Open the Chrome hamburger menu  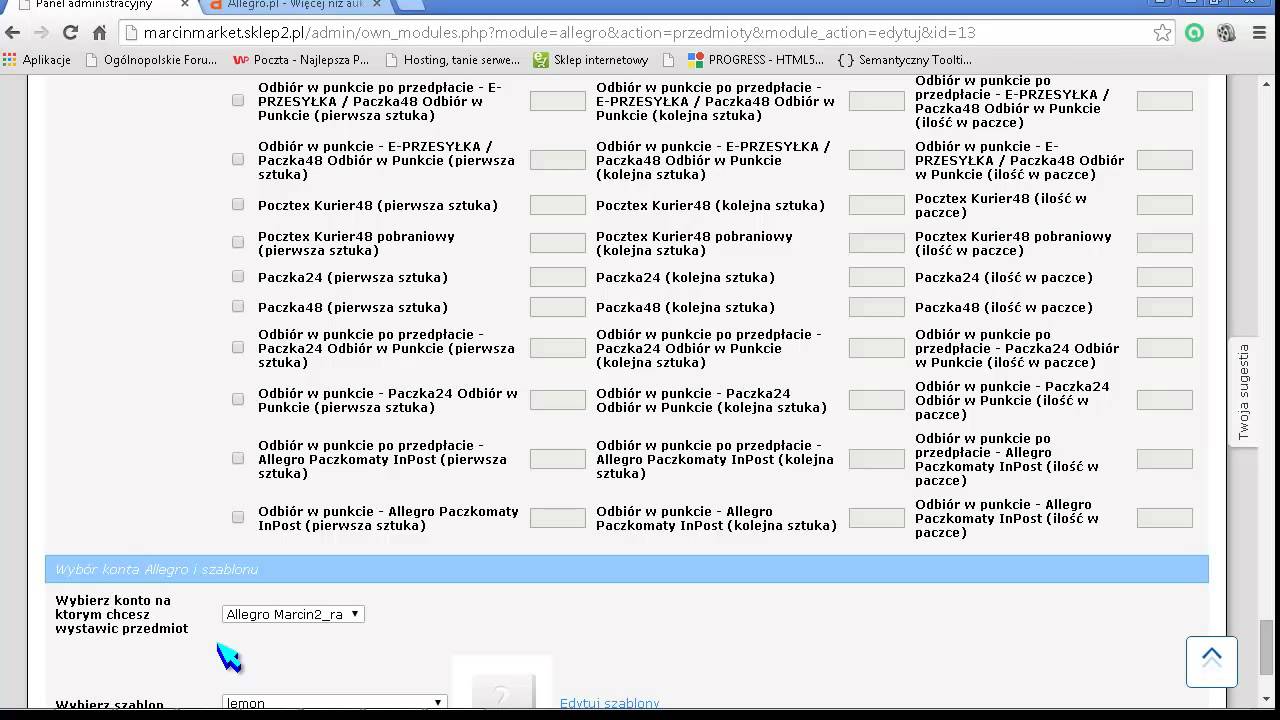1260,33
